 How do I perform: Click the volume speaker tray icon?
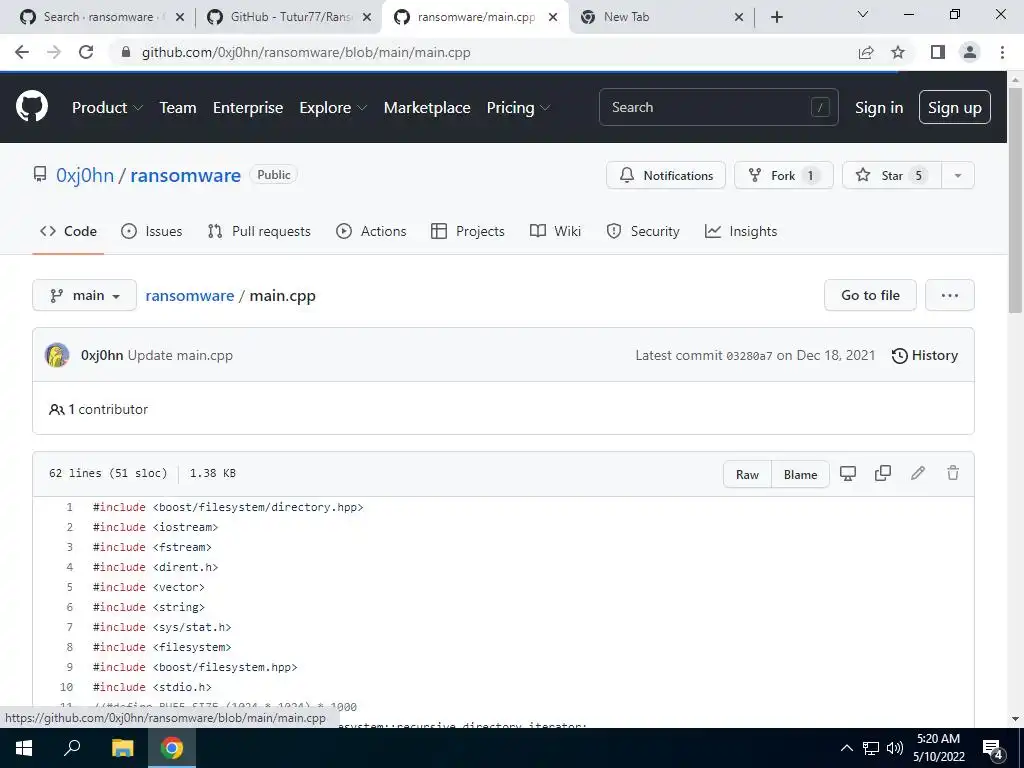click(x=895, y=748)
